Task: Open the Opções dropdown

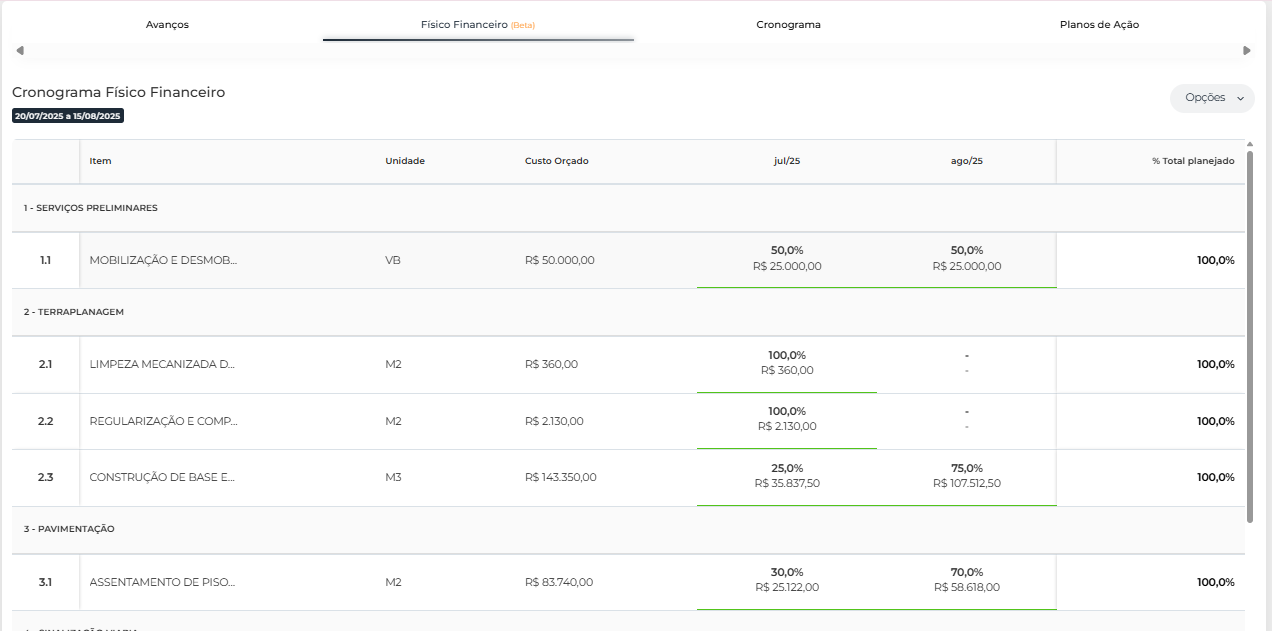Action: (1212, 98)
